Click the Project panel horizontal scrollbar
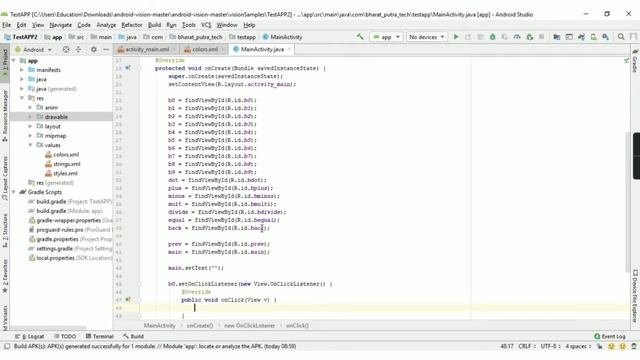The image size is (640, 360). [48, 328]
